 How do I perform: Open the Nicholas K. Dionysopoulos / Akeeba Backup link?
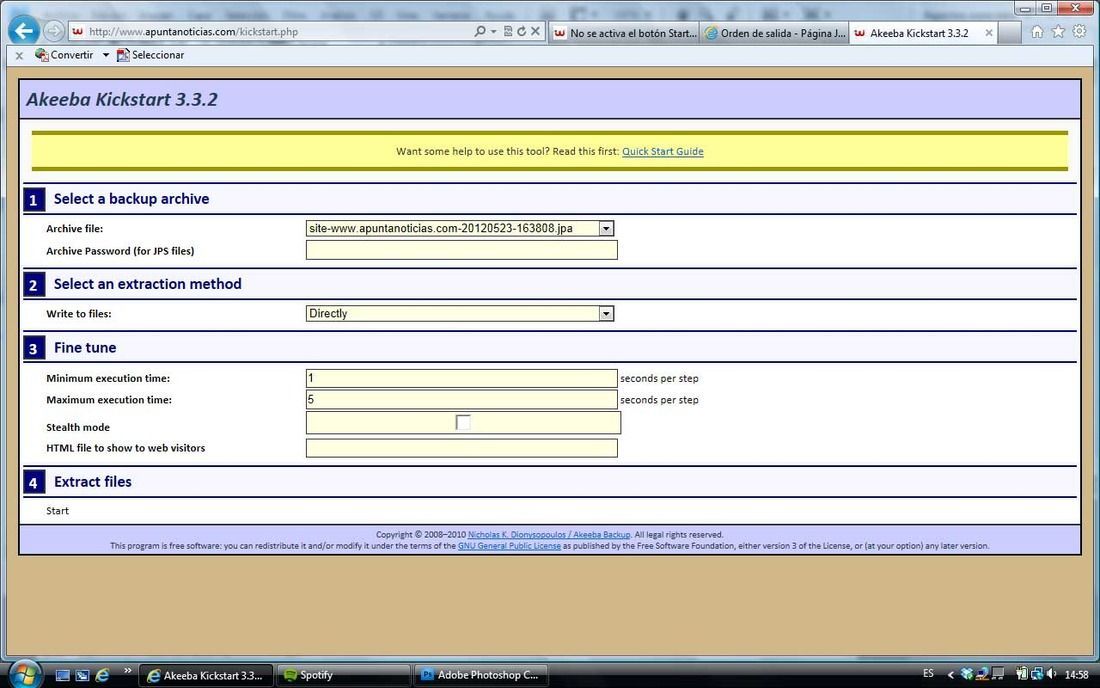point(549,534)
